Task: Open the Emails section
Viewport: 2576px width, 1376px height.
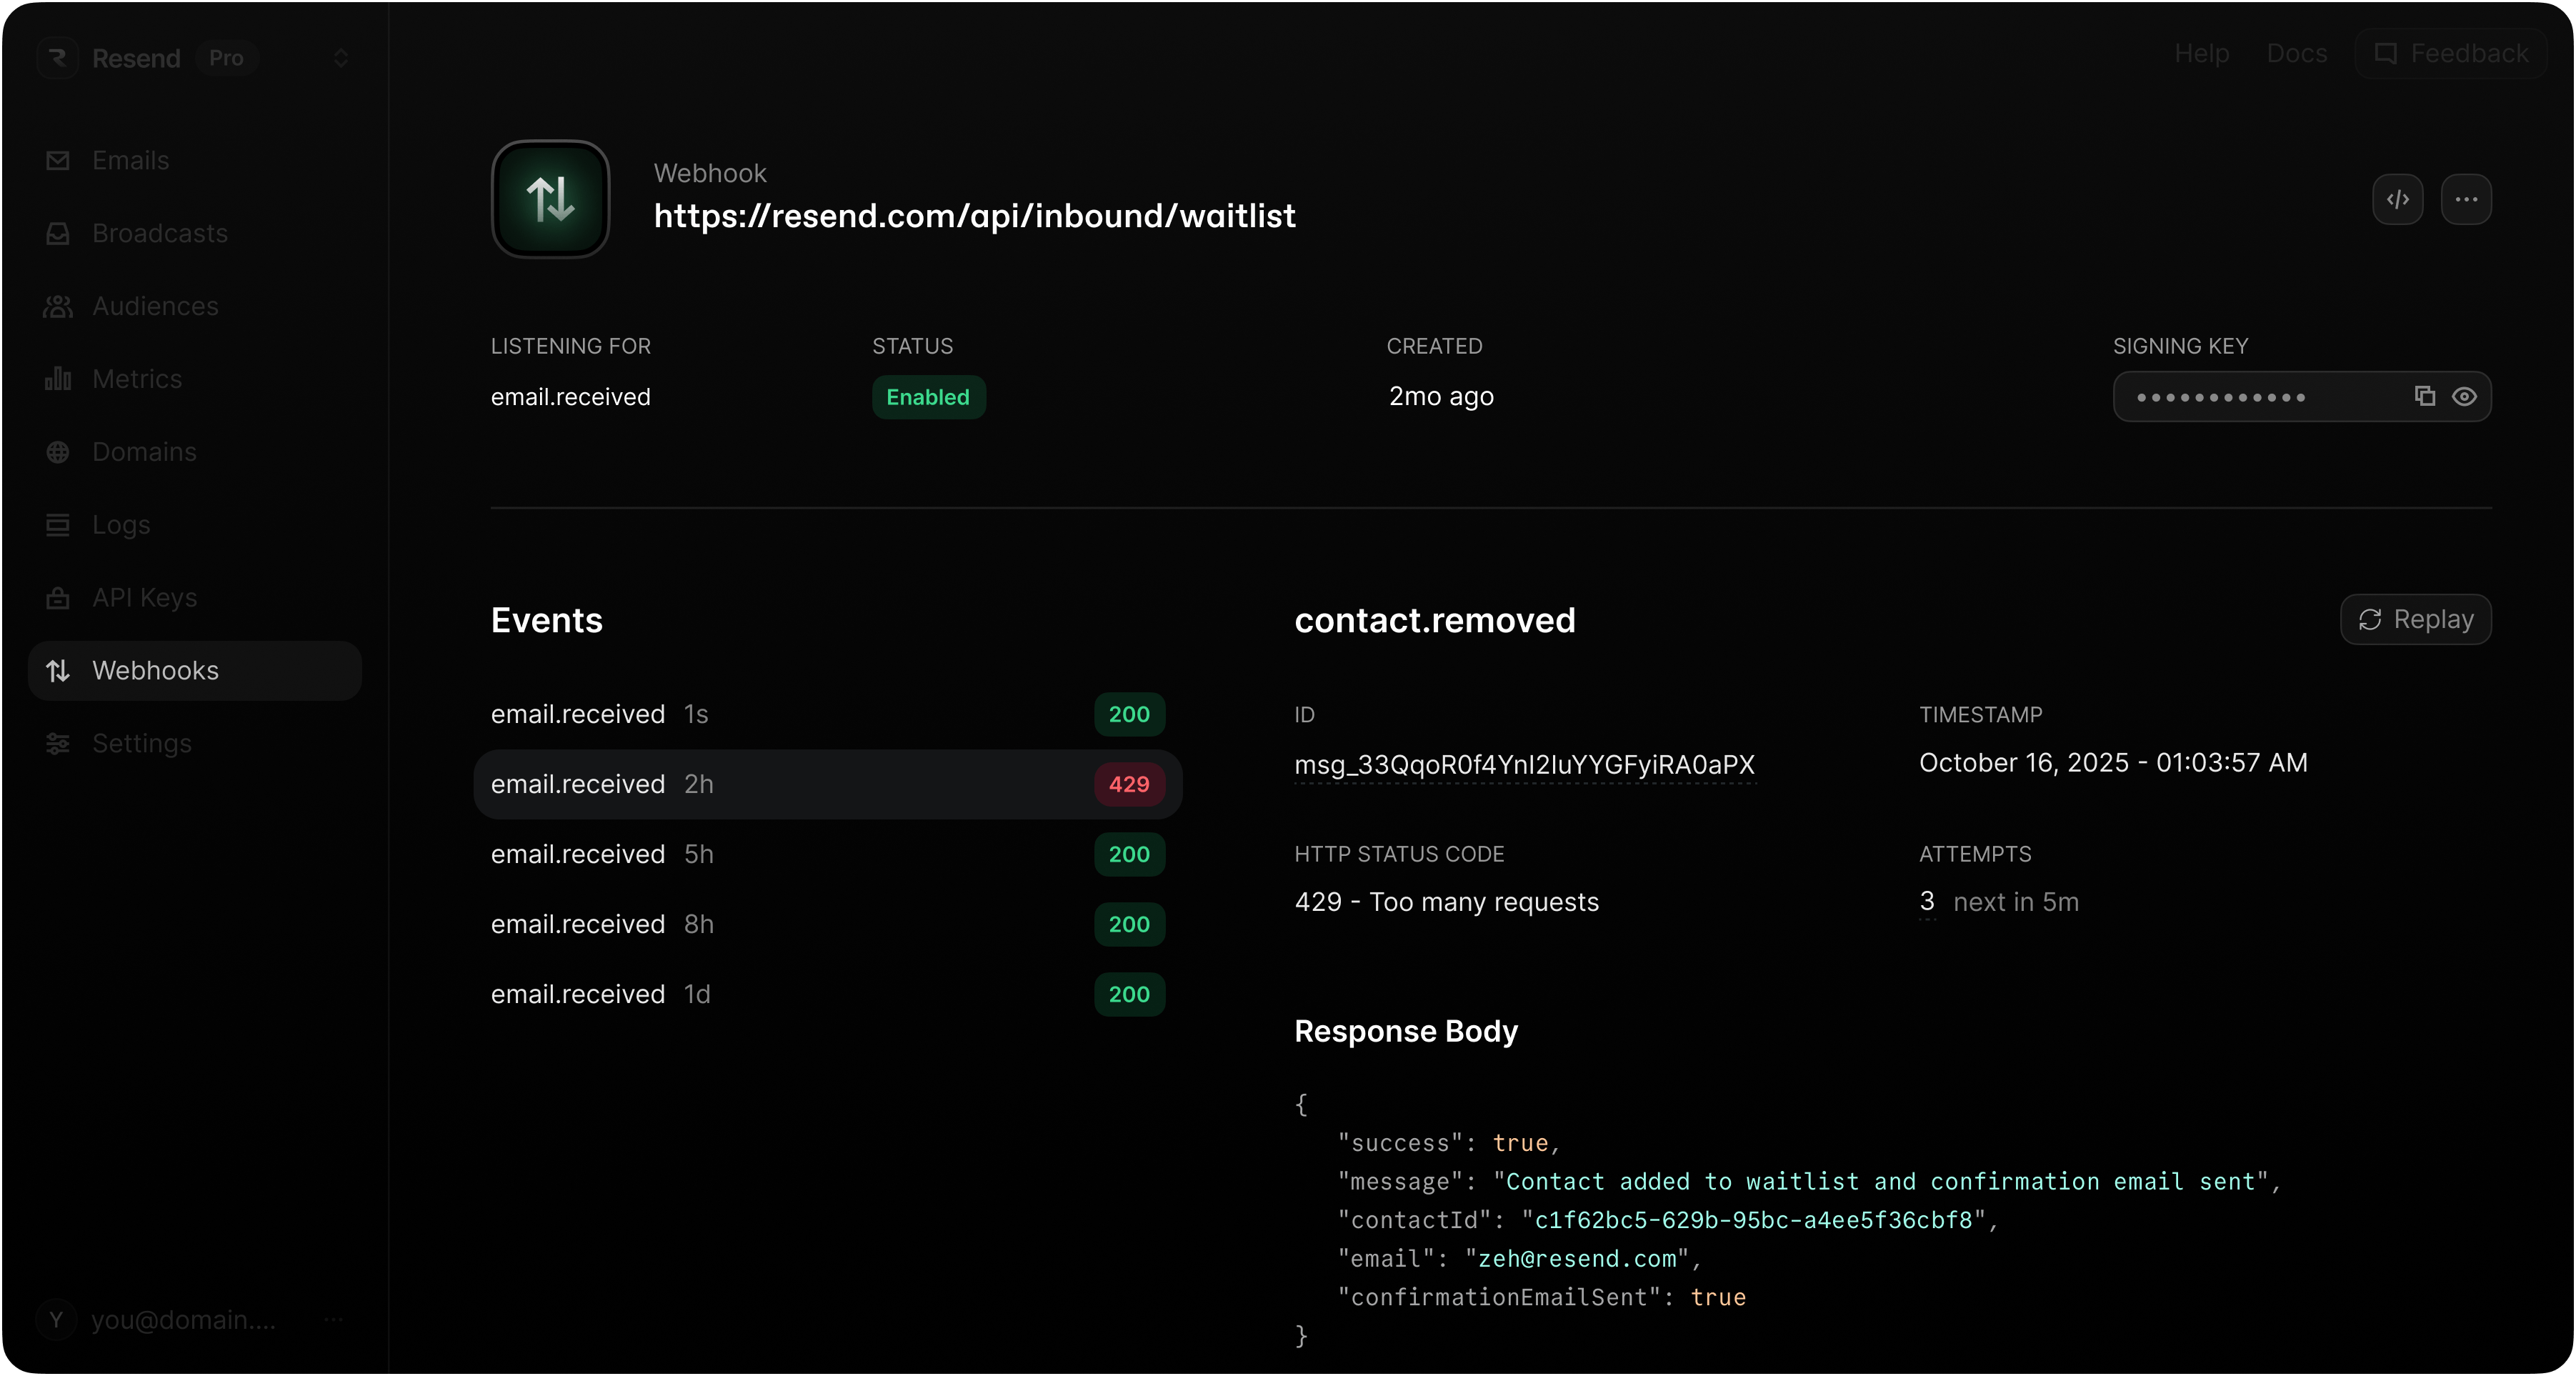Action: (131, 160)
